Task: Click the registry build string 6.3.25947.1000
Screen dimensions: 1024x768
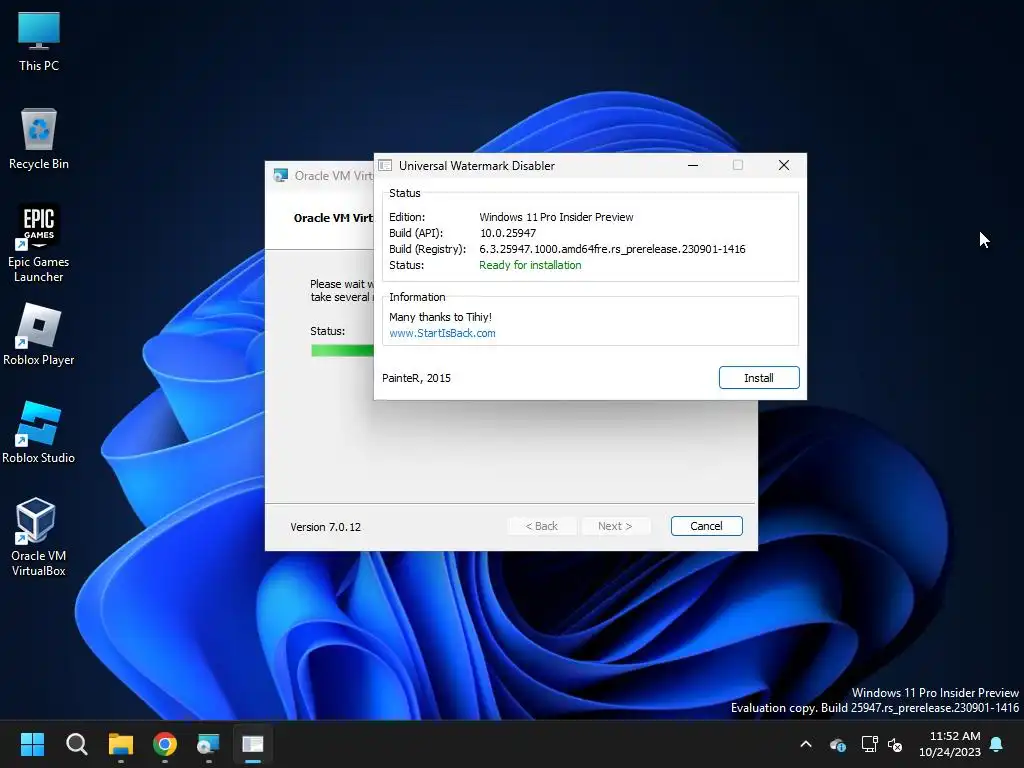Action: 613,249
